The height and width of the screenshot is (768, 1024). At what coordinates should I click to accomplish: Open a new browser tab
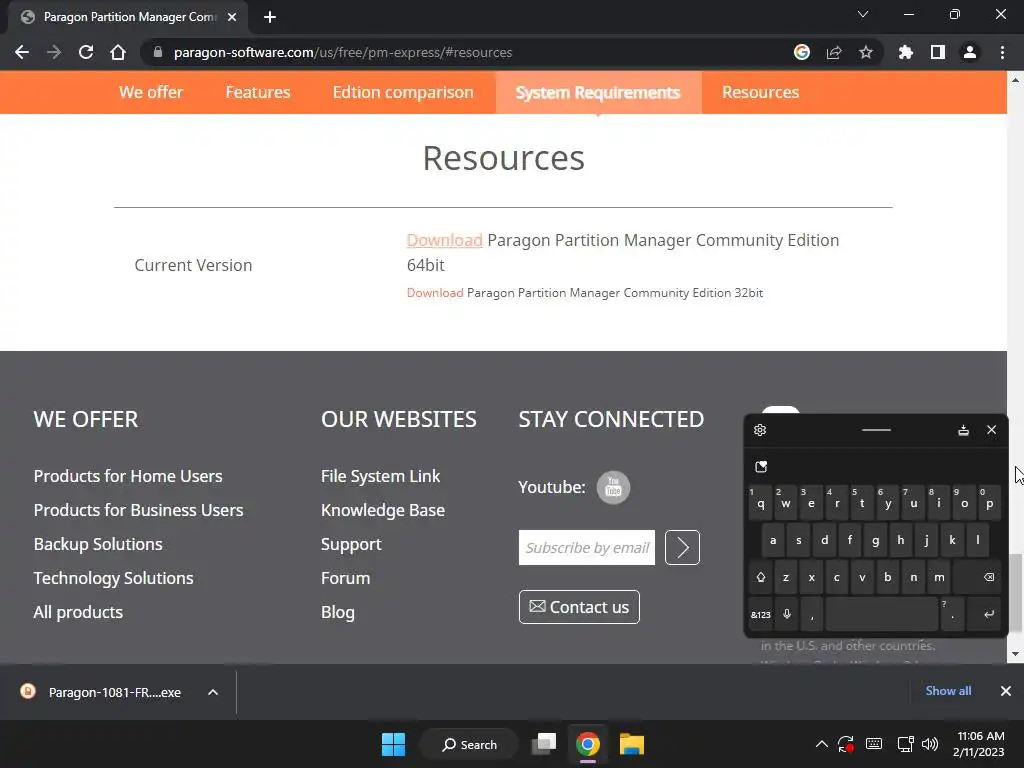point(270,17)
